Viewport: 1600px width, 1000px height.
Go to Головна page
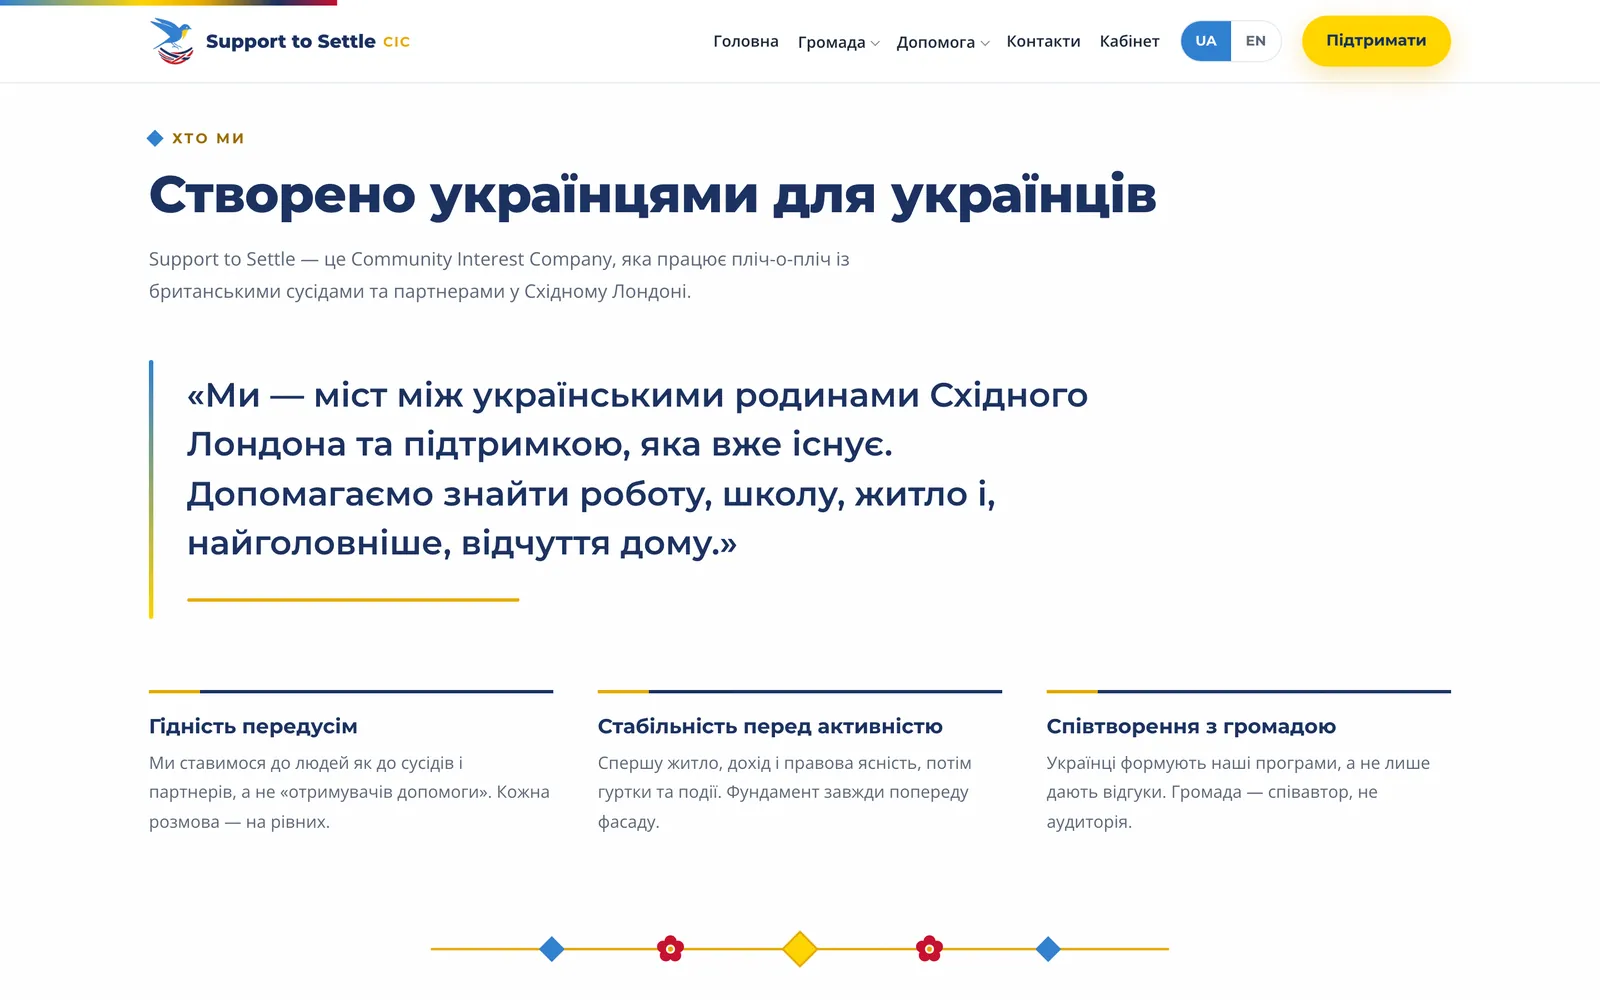[x=746, y=41]
